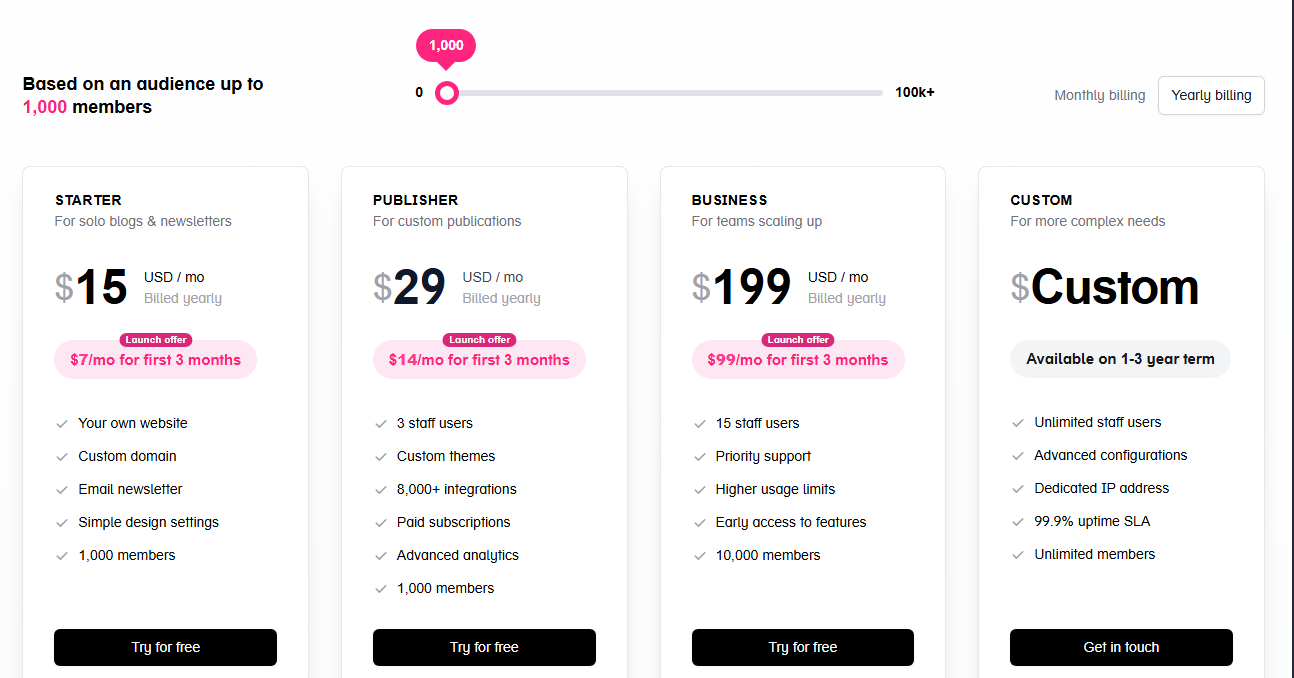This screenshot has height=678, width=1294.
Task: Click the checkmark next to Unlimited staff users
Action: pyautogui.click(x=1018, y=422)
